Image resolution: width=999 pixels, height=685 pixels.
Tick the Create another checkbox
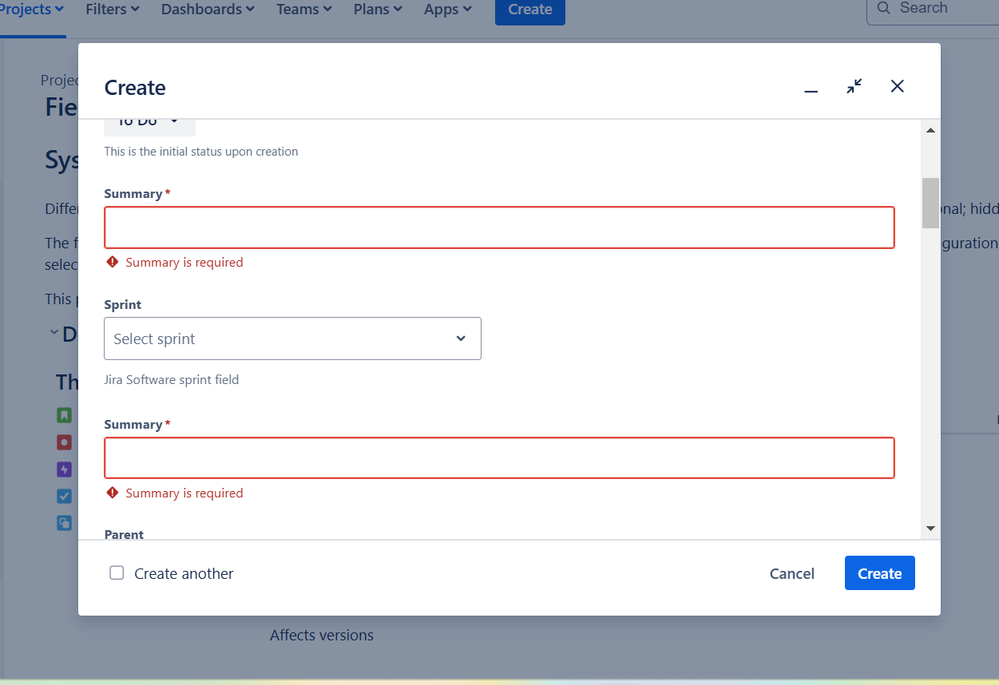tap(117, 573)
